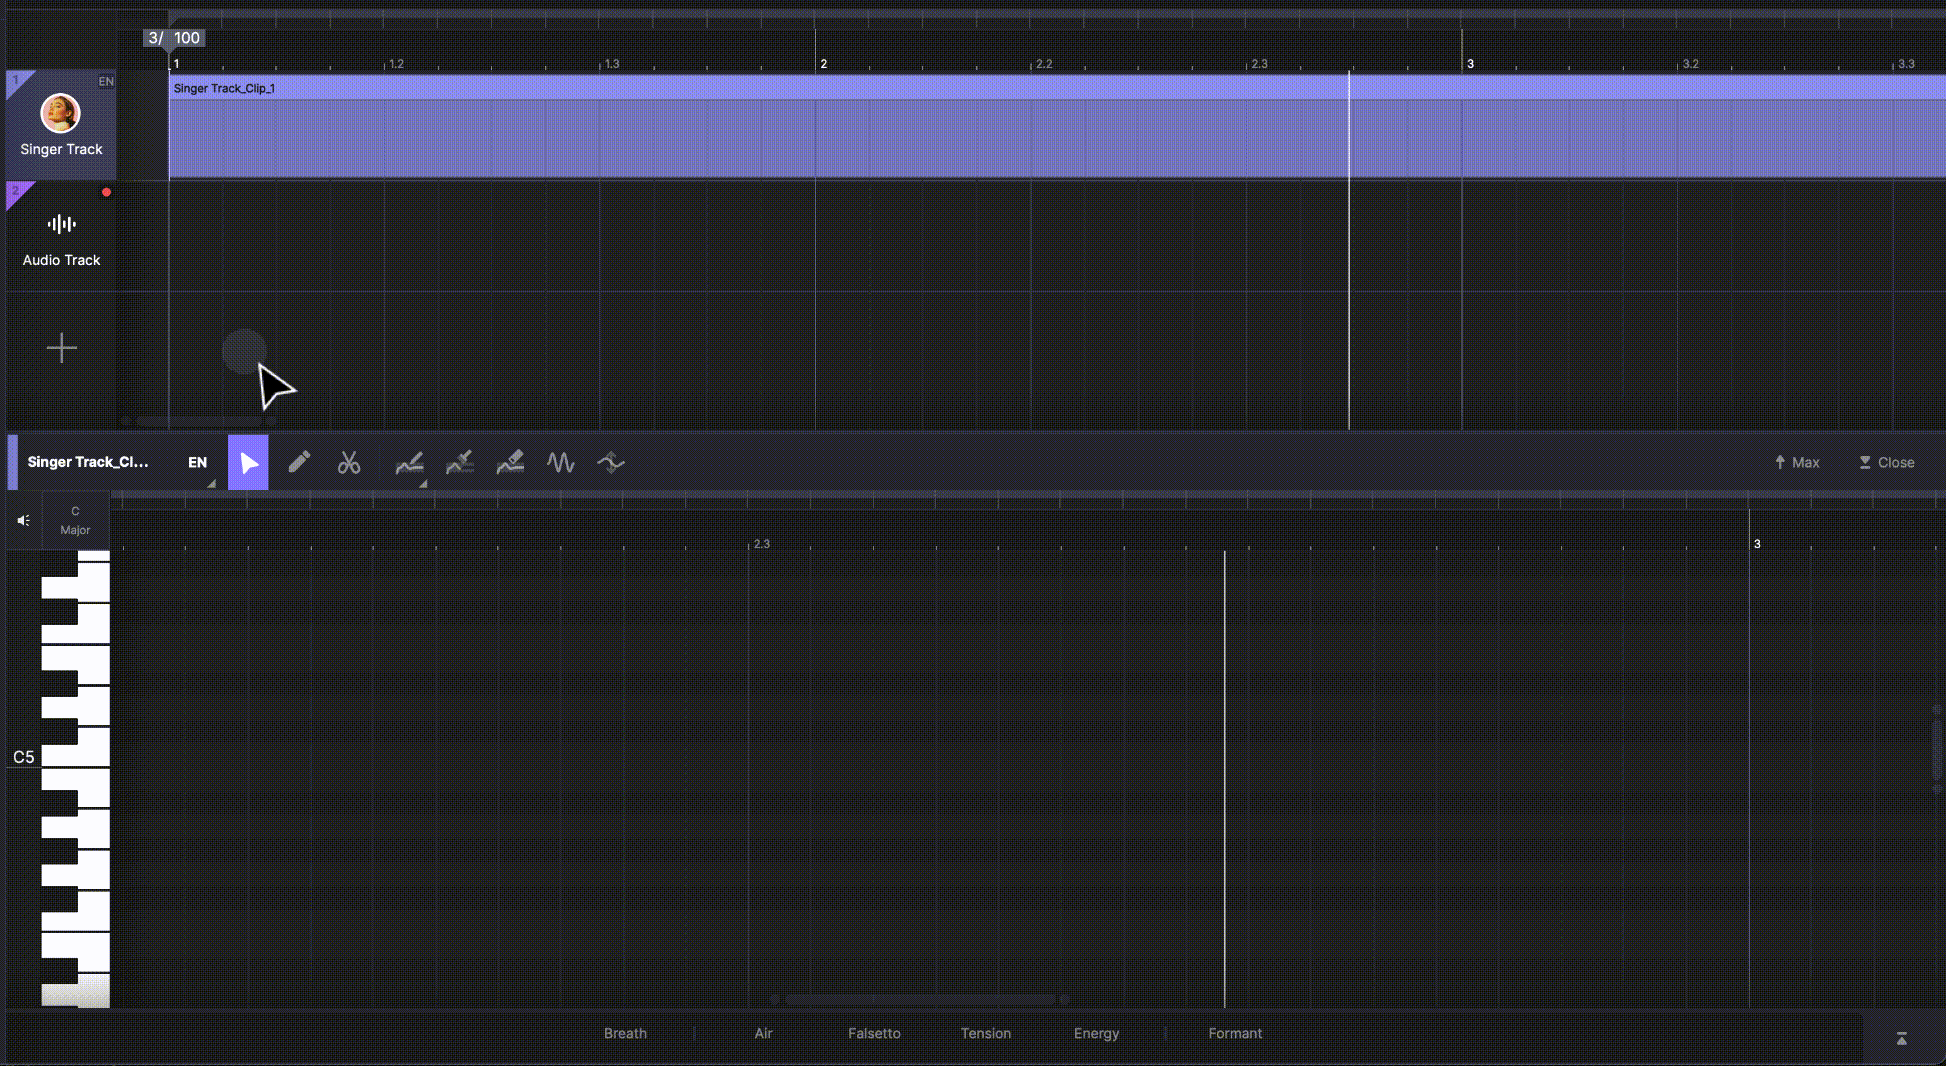This screenshot has width=1946, height=1066.
Task: Toggle the red record-arm dot on Audio Track
Action: tap(106, 192)
